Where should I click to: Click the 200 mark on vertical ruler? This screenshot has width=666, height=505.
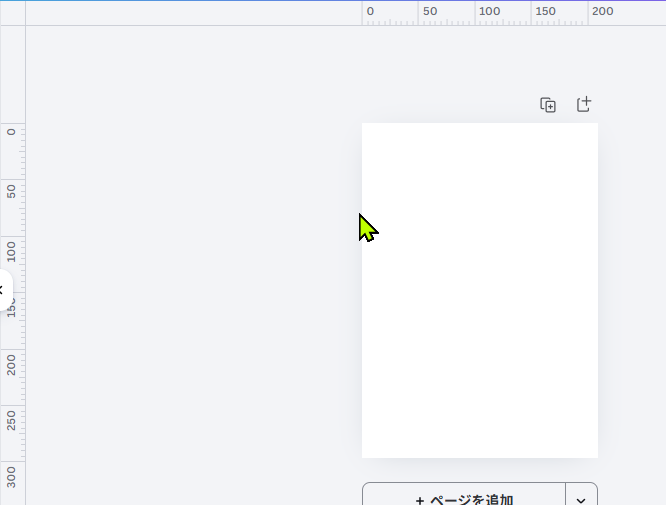[11, 365]
